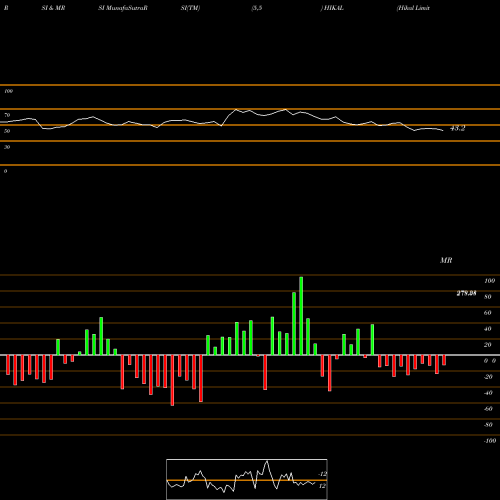The image size is (500, 500).
Task: Click the RSI axis label 30
Action: [7, 147]
